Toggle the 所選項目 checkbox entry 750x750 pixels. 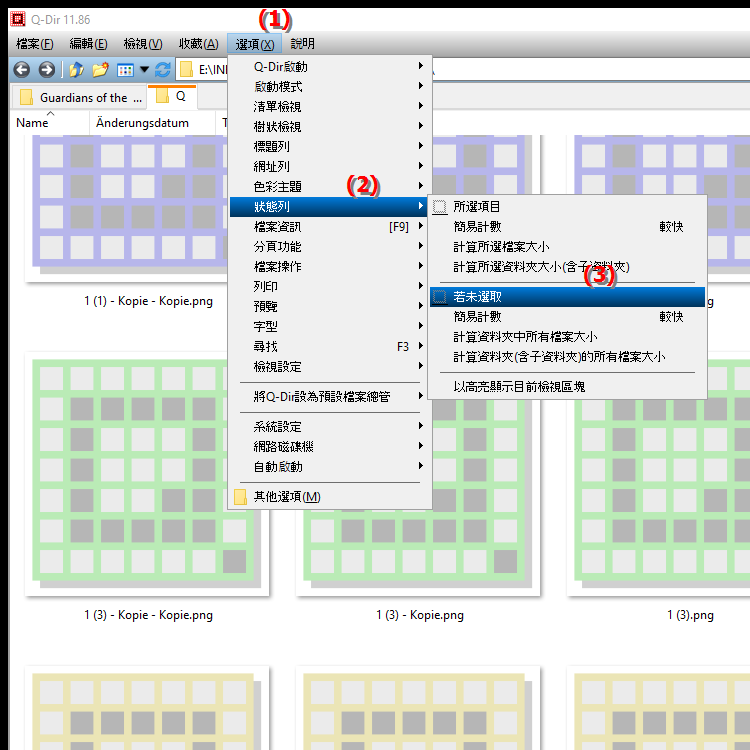coord(567,207)
